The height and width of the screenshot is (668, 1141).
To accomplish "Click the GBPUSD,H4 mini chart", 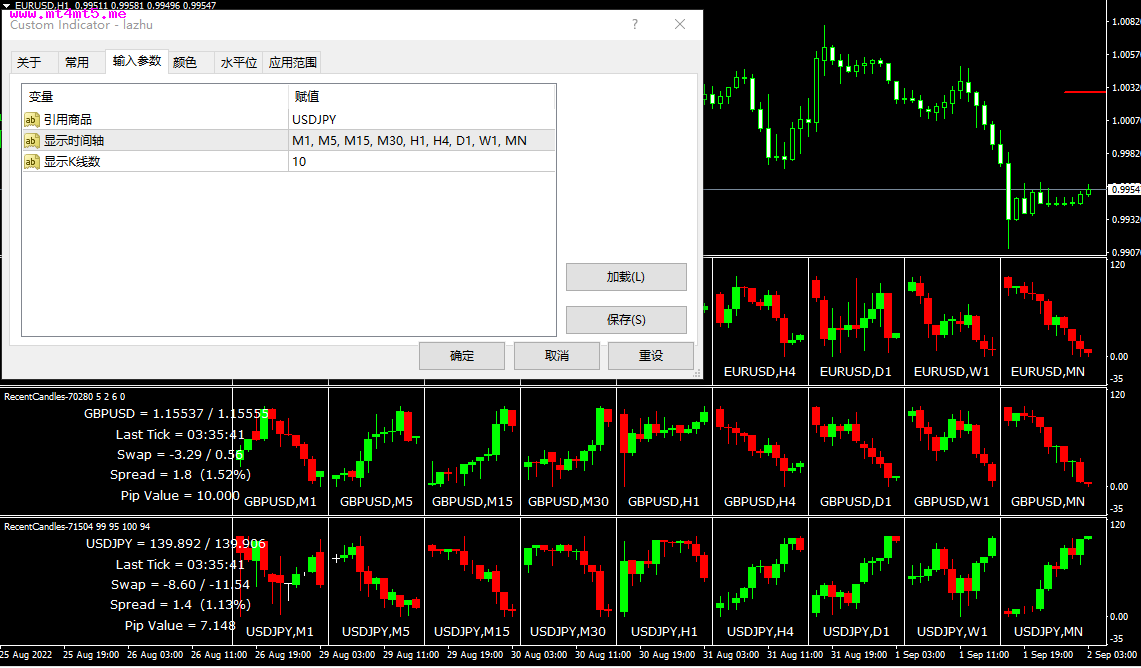I will [x=760, y=451].
